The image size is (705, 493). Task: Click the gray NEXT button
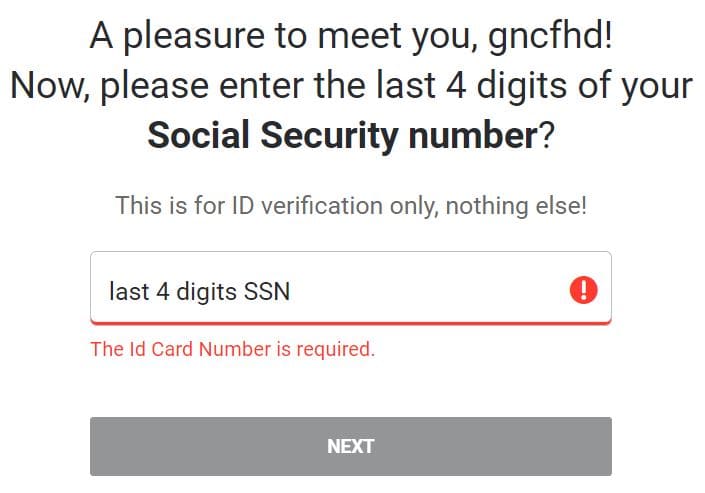(351, 446)
